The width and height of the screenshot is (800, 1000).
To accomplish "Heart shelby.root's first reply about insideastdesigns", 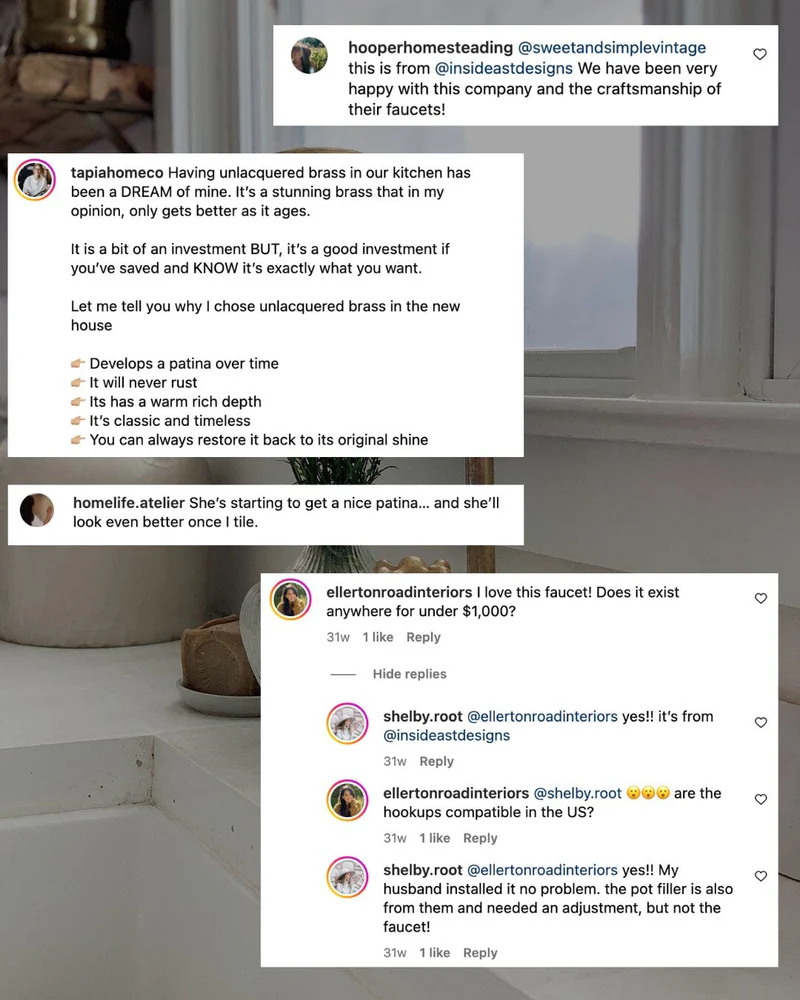I will pos(760,723).
